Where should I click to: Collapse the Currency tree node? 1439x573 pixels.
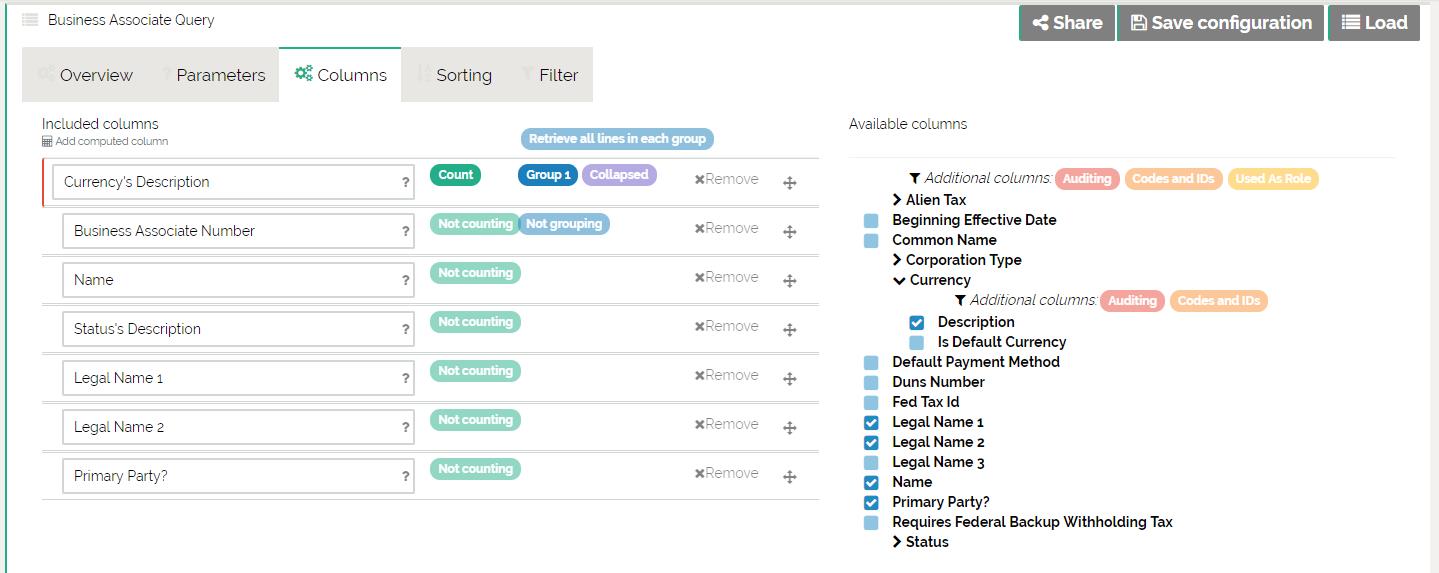coord(899,280)
